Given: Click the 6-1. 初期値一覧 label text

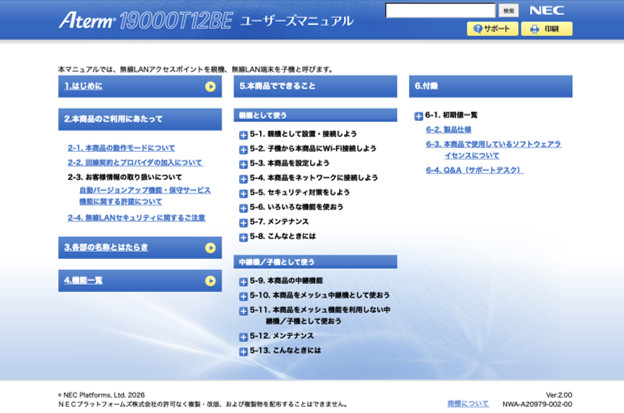Looking at the screenshot, I should click(x=451, y=115).
